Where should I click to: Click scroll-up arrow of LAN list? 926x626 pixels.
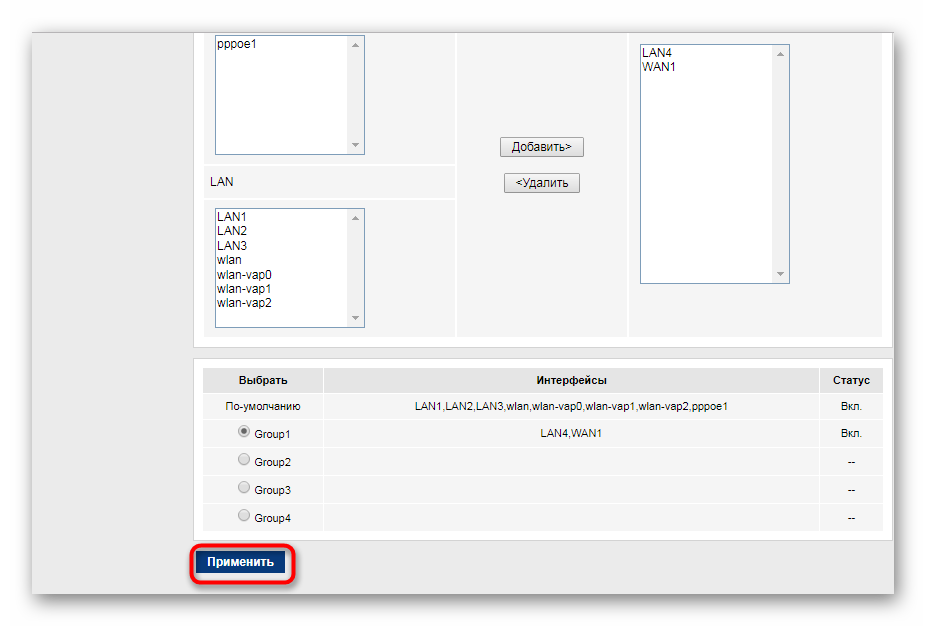[x=356, y=219]
